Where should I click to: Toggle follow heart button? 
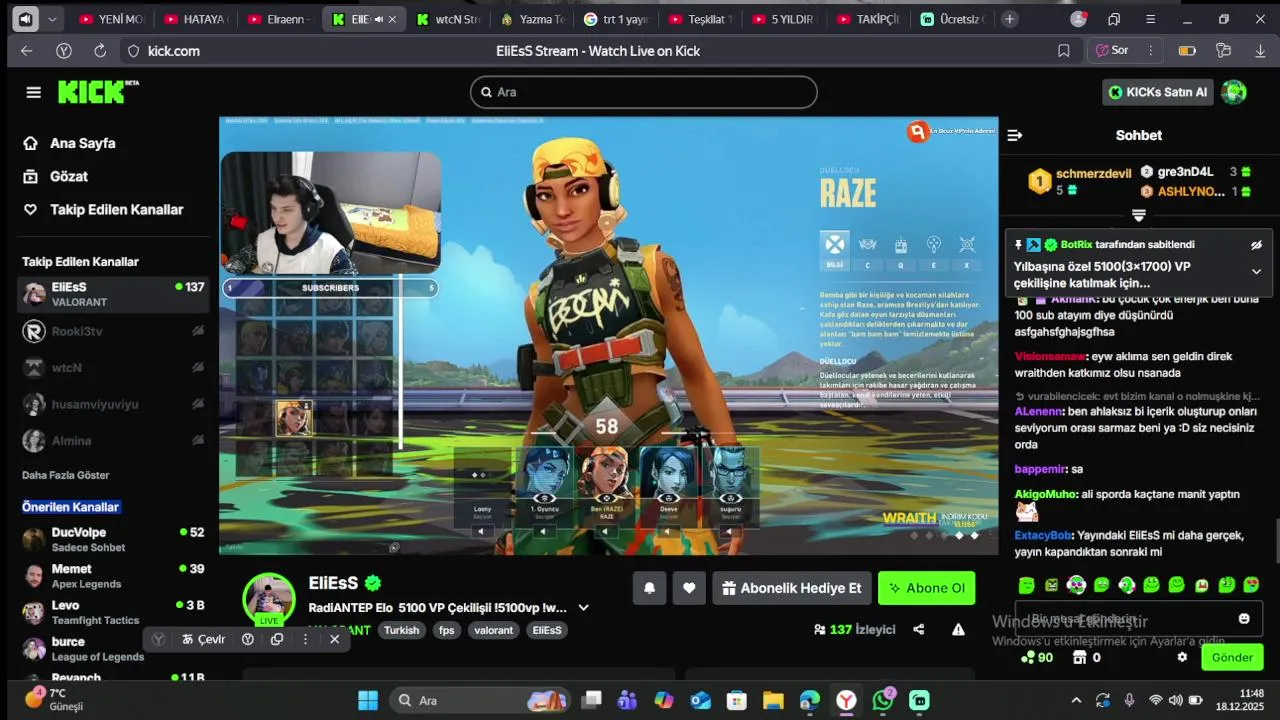(689, 588)
